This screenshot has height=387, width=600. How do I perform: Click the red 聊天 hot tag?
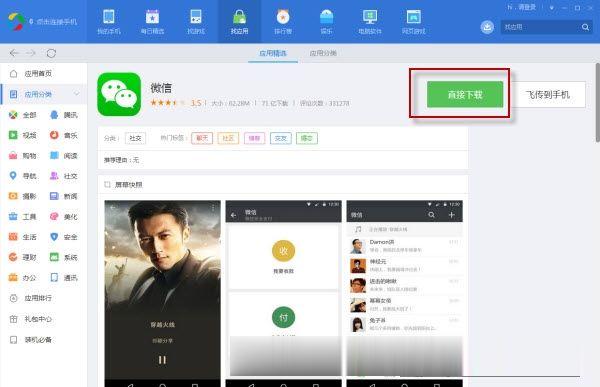202,138
